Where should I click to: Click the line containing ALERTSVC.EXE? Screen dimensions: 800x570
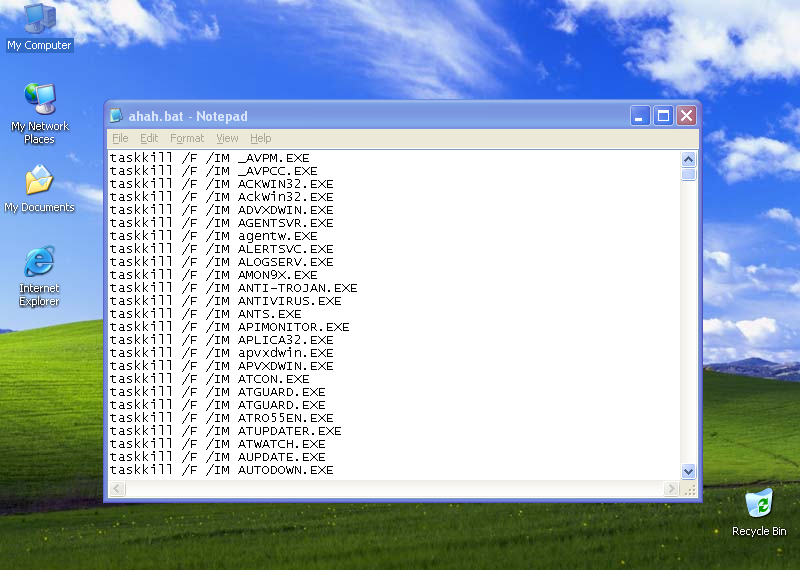[x=221, y=249]
